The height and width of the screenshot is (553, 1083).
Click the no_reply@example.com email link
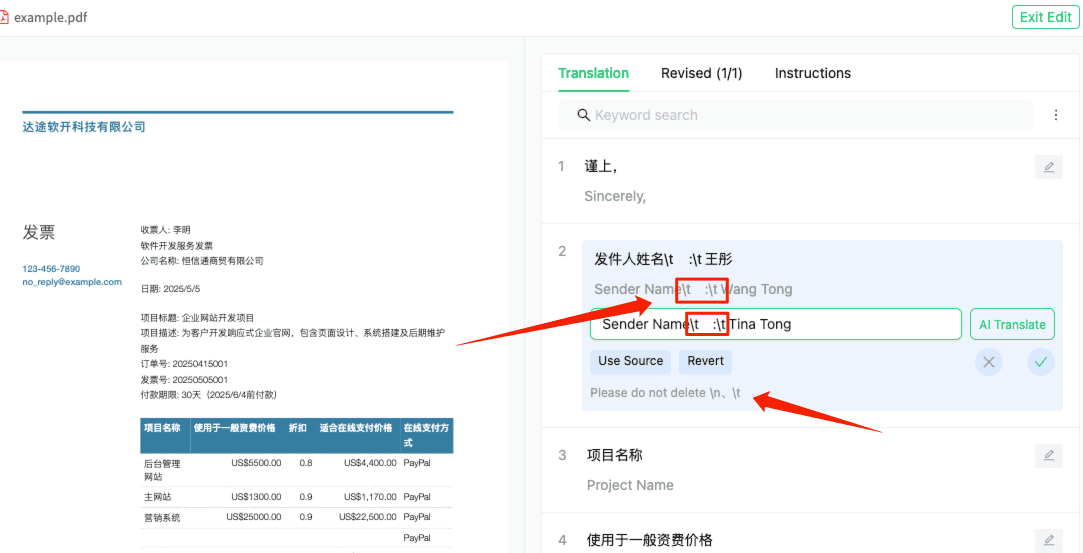pyautogui.click(x=72, y=282)
